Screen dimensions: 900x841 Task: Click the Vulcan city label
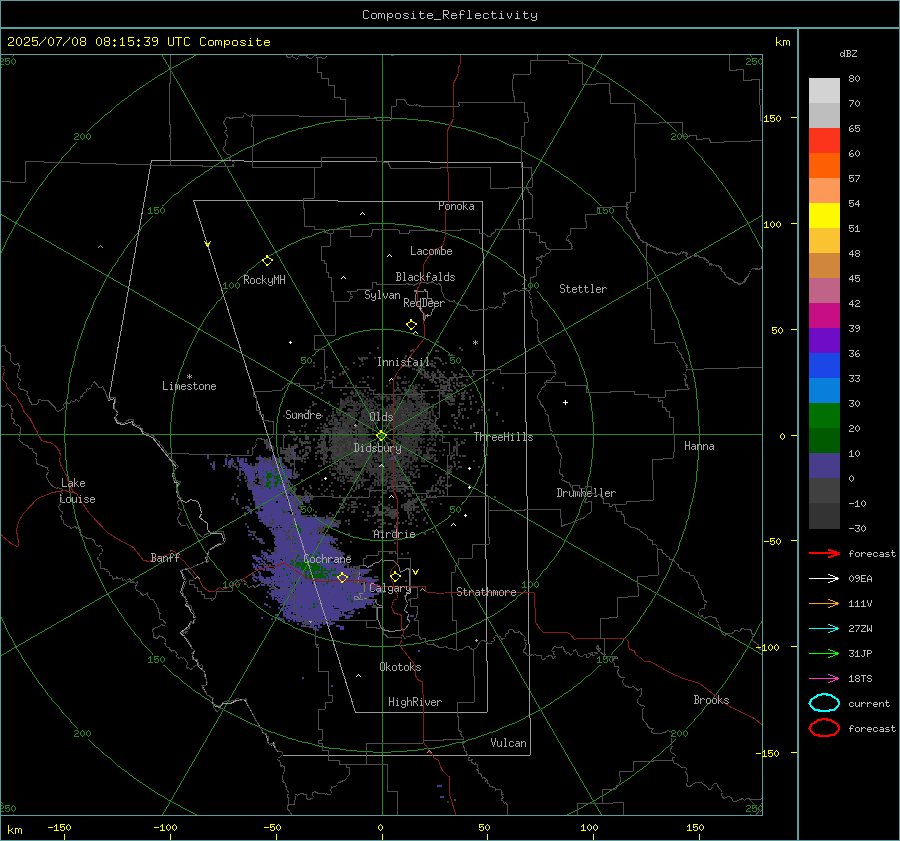(508, 743)
